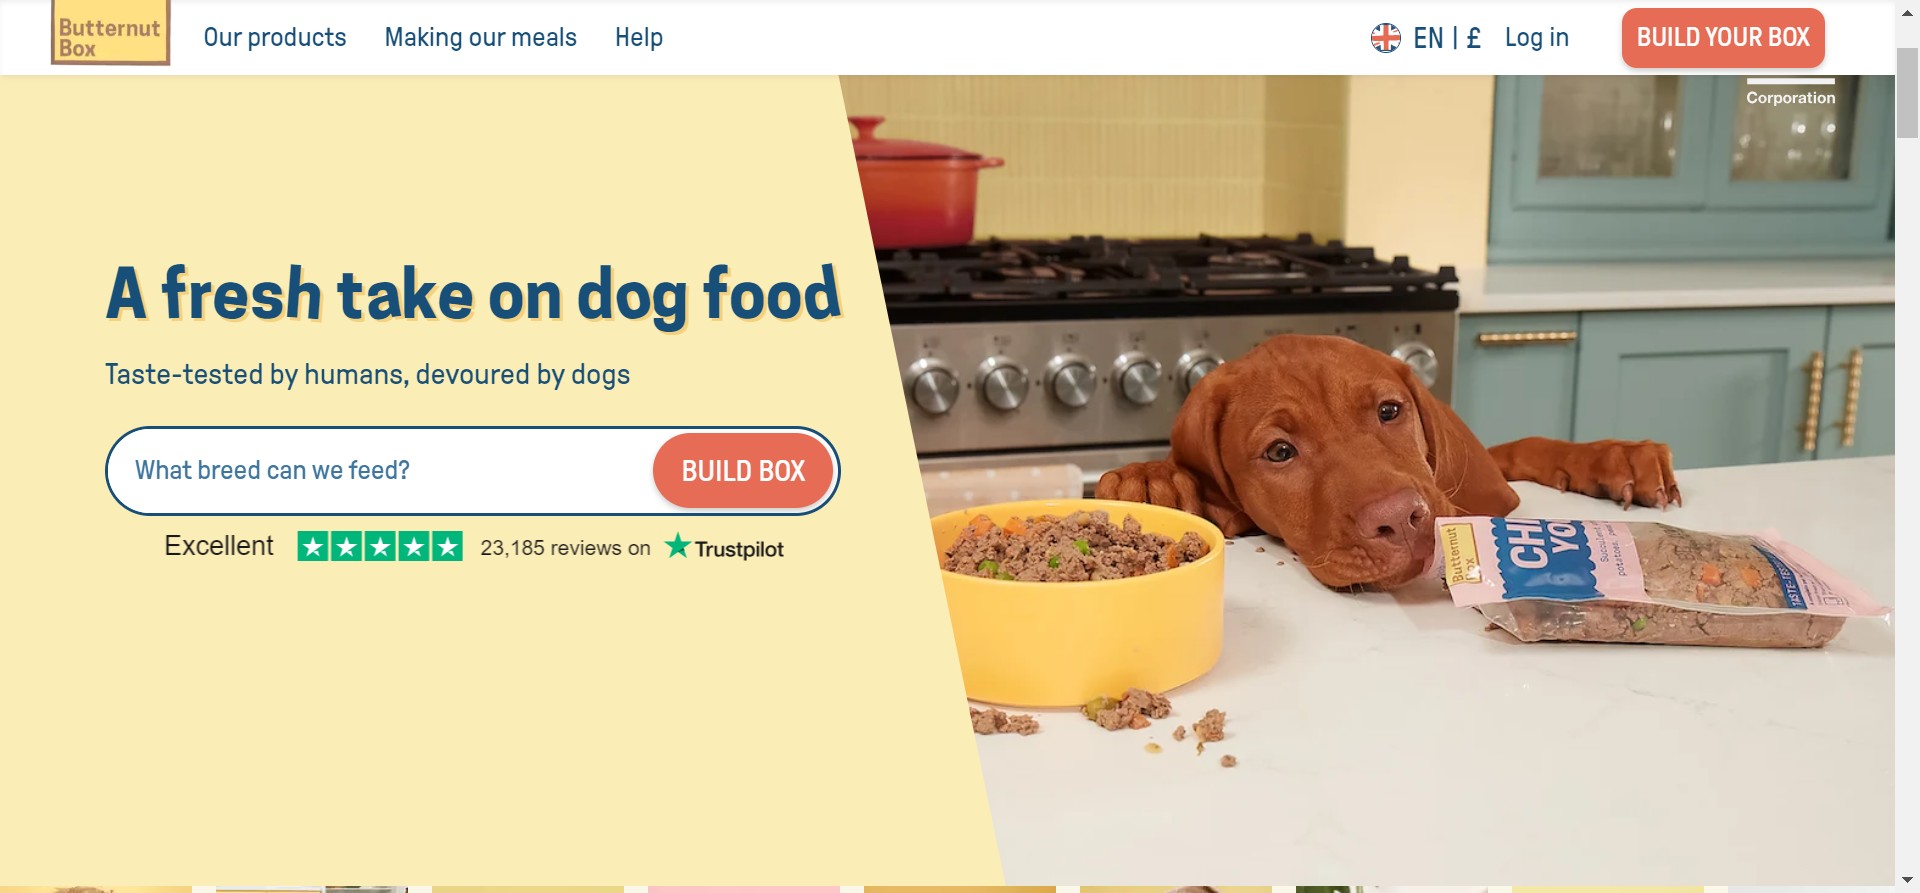Click the B Corporation badge

1790,92
